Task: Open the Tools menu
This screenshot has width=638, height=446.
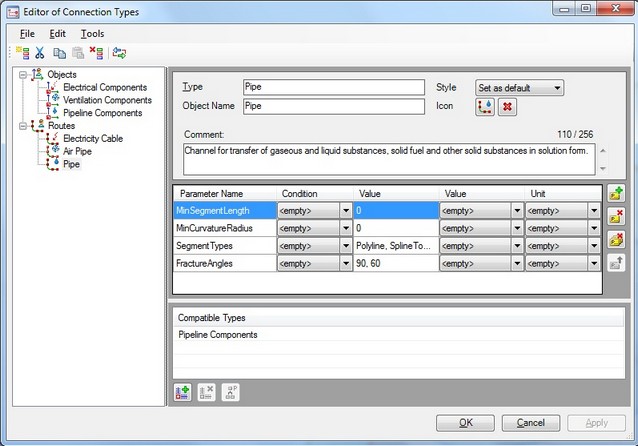Action: 92,33
